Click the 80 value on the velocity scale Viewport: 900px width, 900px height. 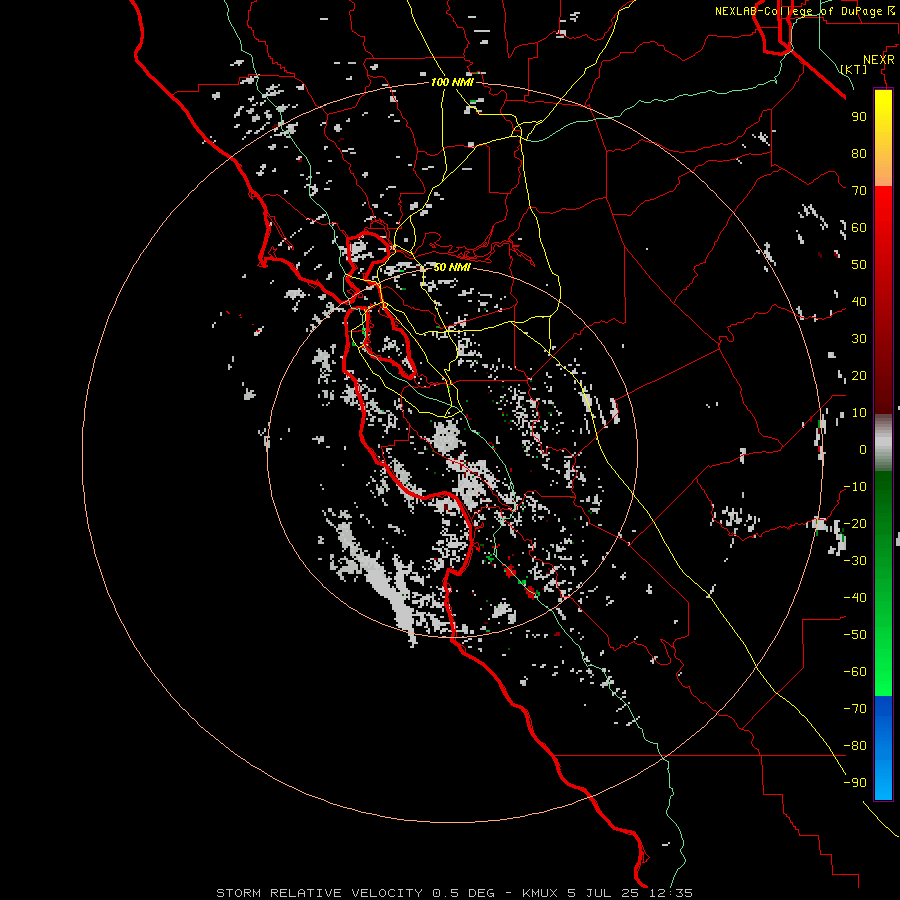[859, 154]
